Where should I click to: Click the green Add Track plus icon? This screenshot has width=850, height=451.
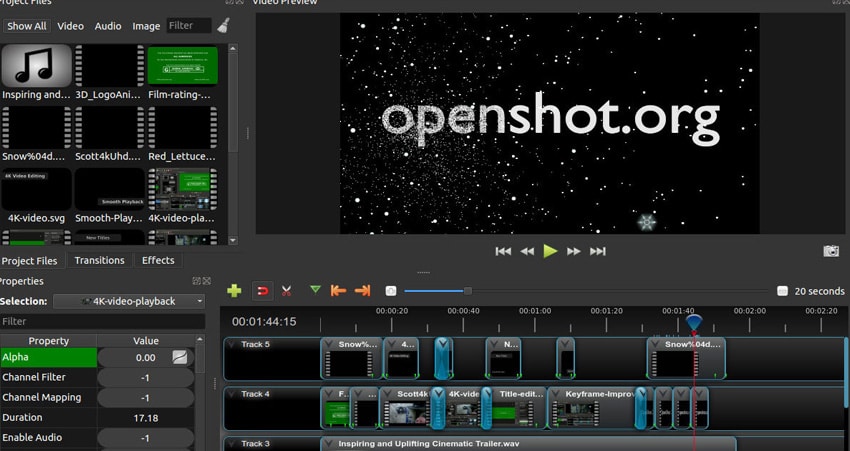(x=234, y=291)
